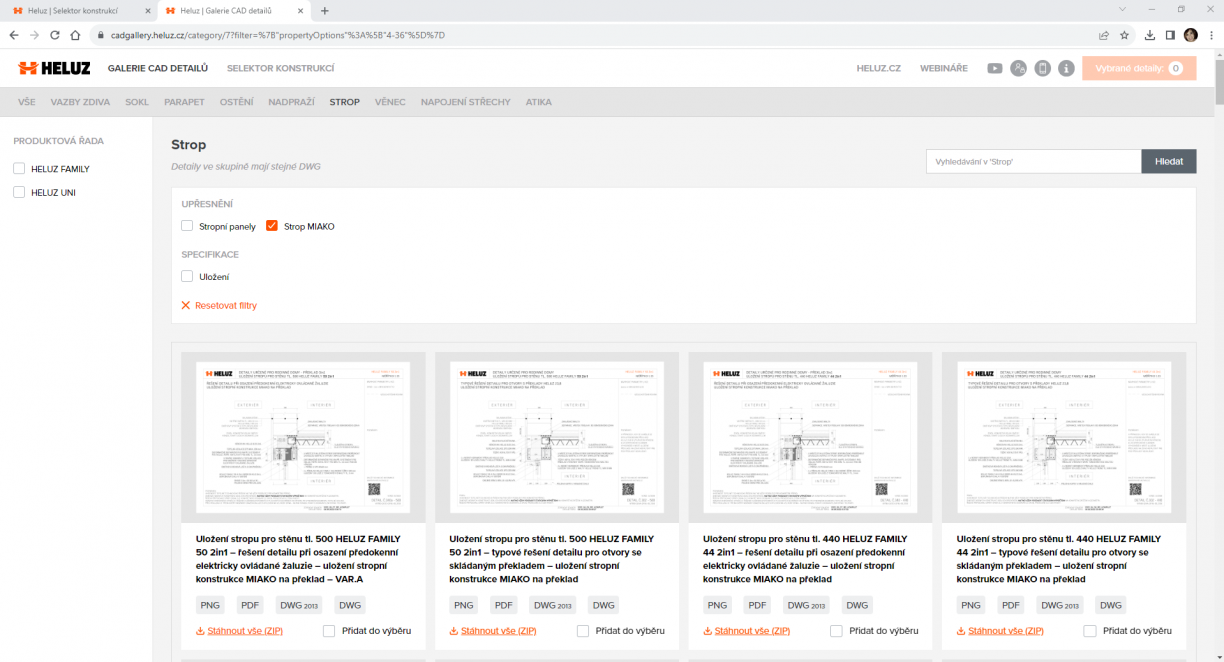The height and width of the screenshot is (662, 1224).
Task: Check 'Přidat do výběru' on the VAR.A card
Action: click(x=329, y=631)
